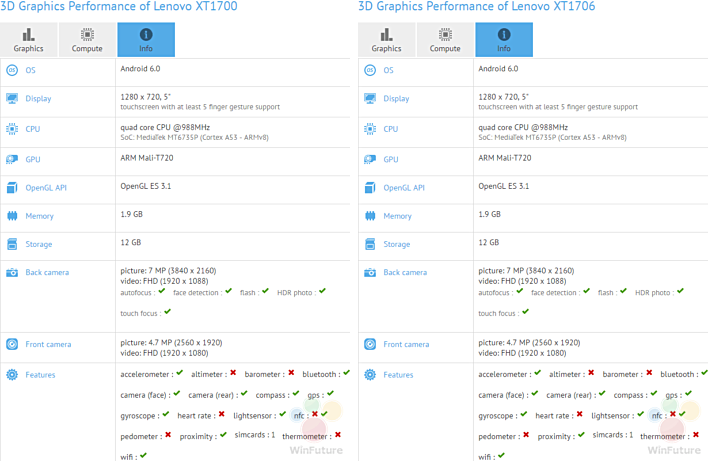Click '1.9 GB' memory value in XT1700 panel
The image size is (710, 461).
(x=132, y=214)
